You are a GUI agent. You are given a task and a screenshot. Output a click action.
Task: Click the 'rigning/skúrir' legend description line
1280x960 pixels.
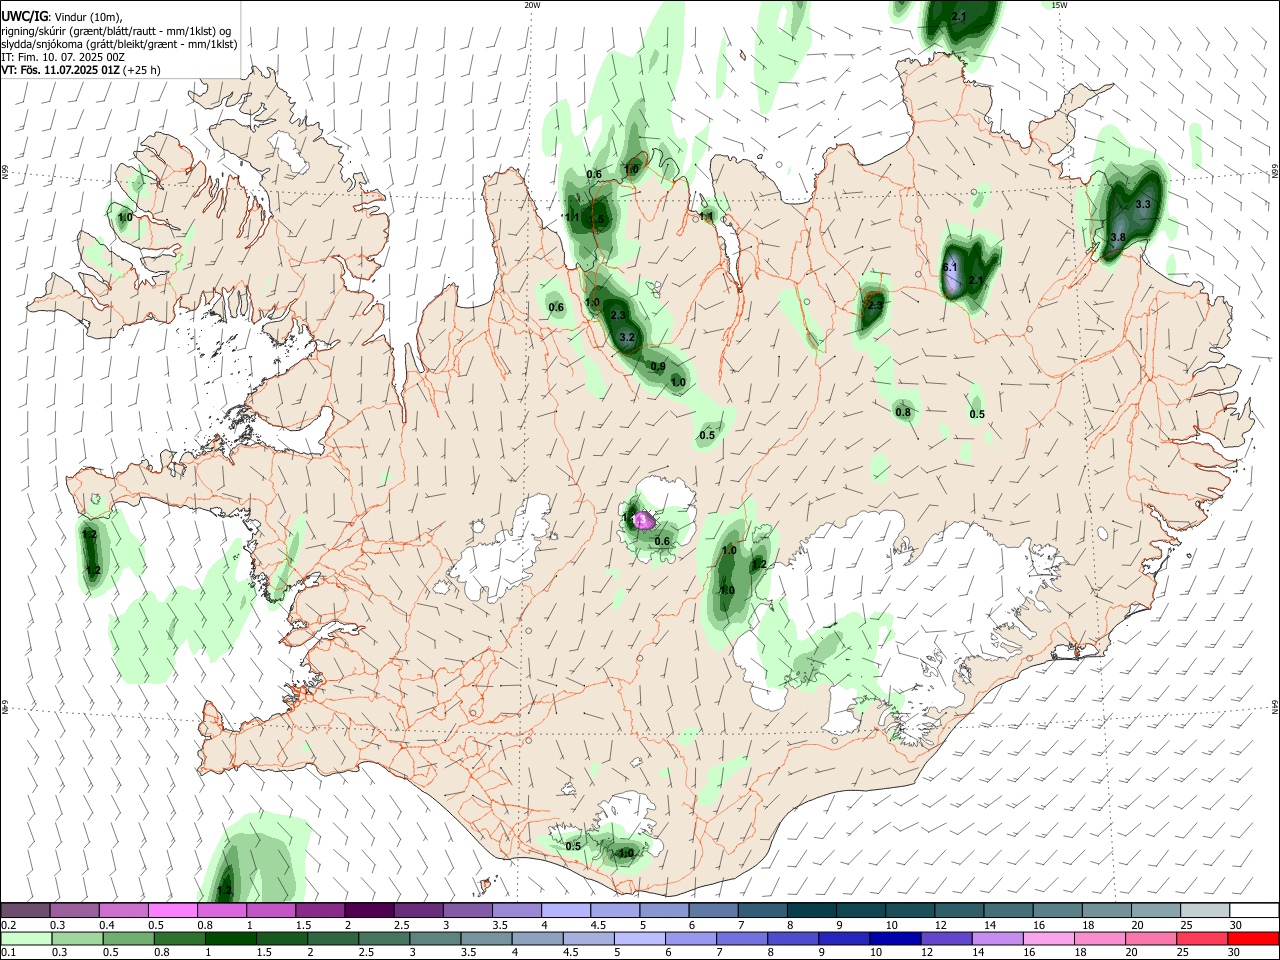116,31
